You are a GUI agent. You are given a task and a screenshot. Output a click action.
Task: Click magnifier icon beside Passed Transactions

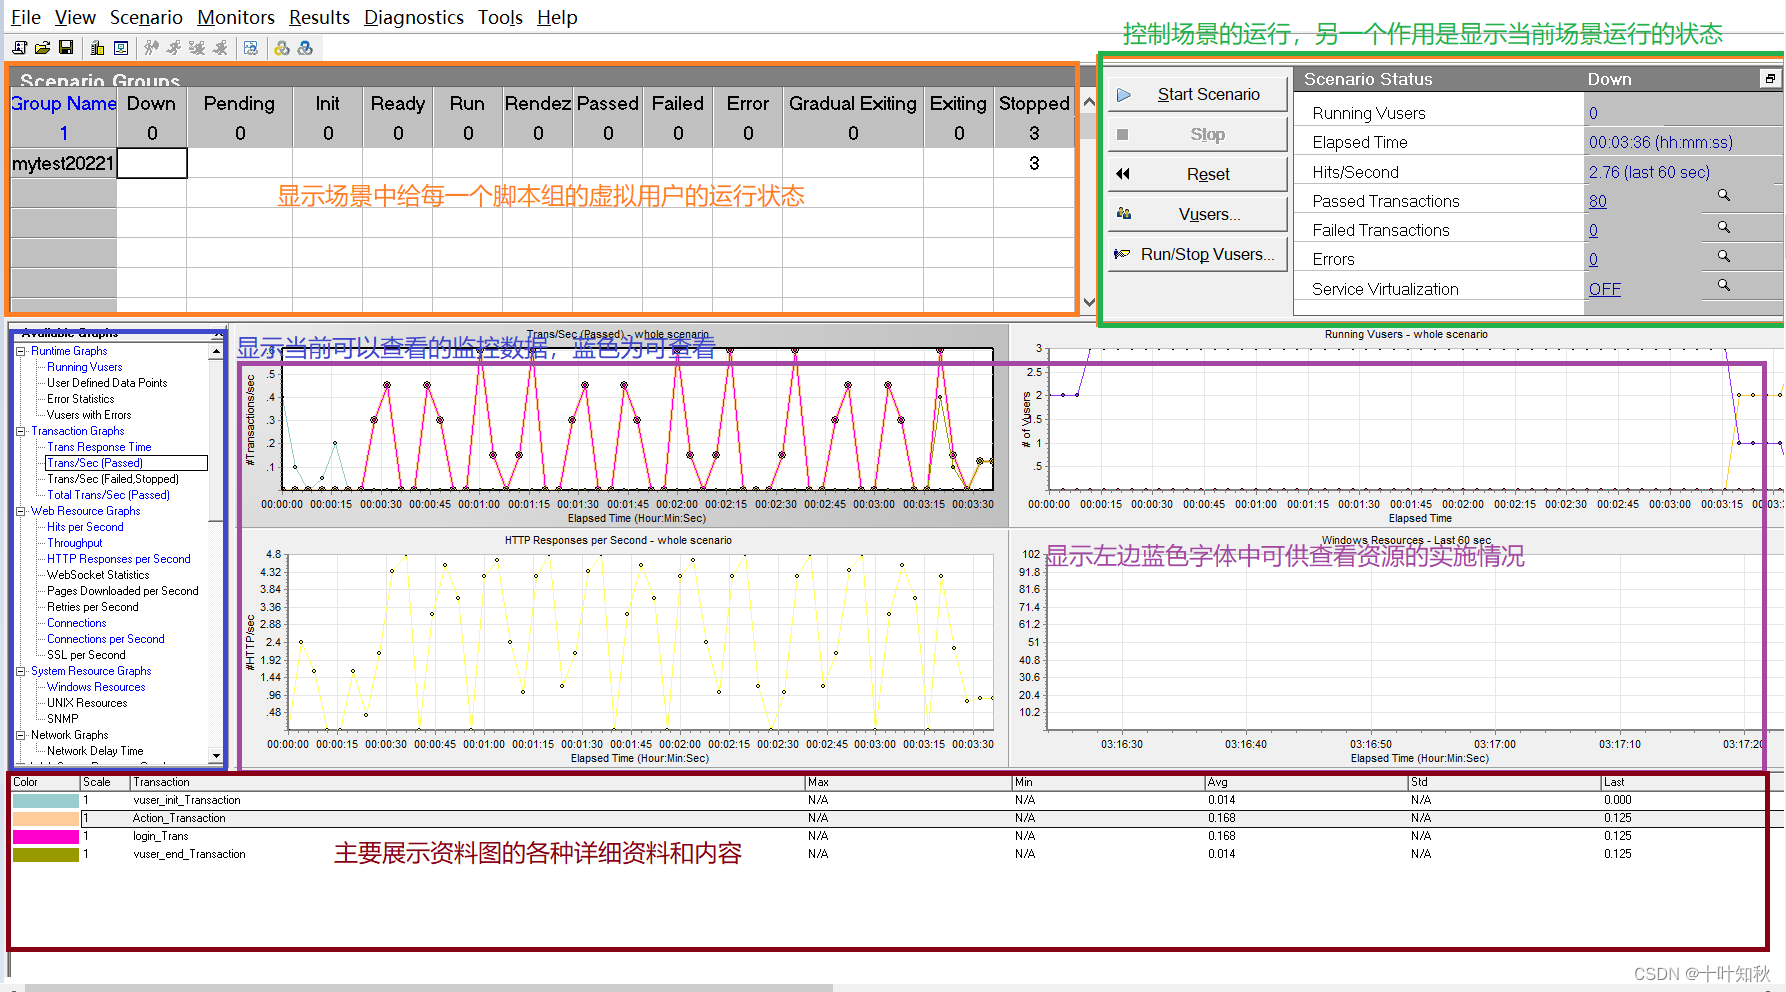pyautogui.click(x=1724, y=196)
